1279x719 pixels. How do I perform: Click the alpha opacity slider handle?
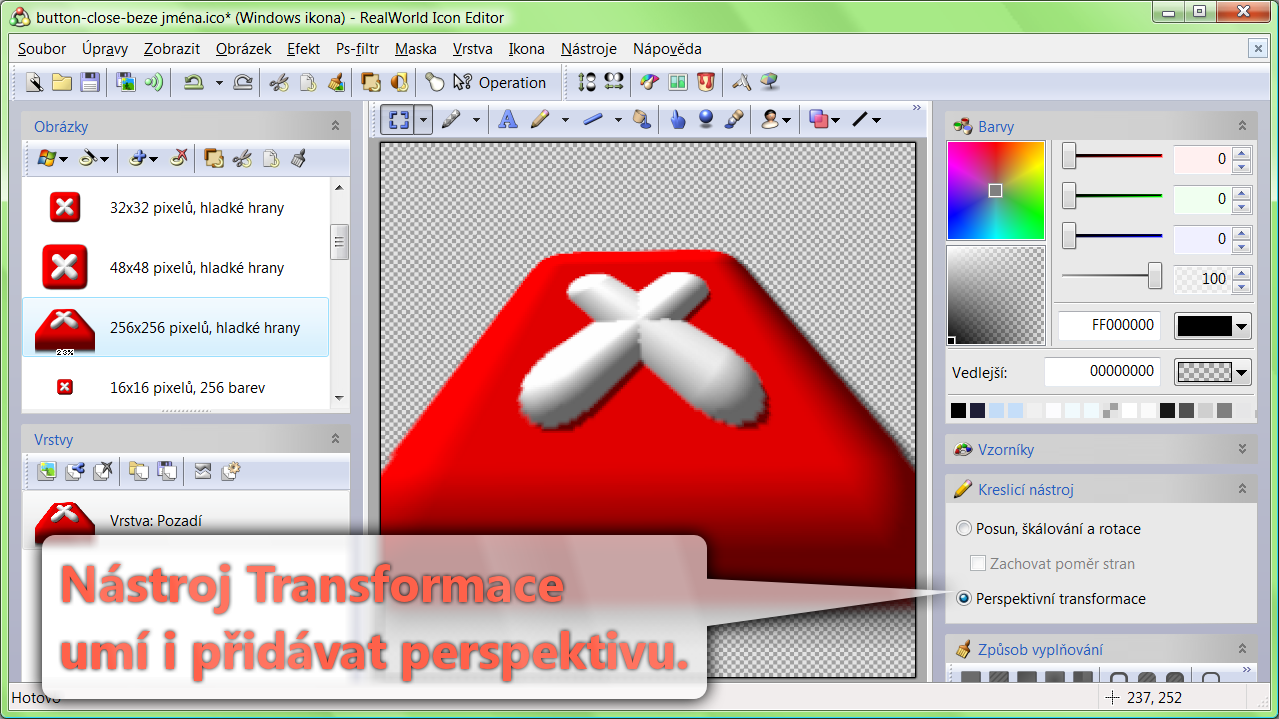[x=1155, y=277]
